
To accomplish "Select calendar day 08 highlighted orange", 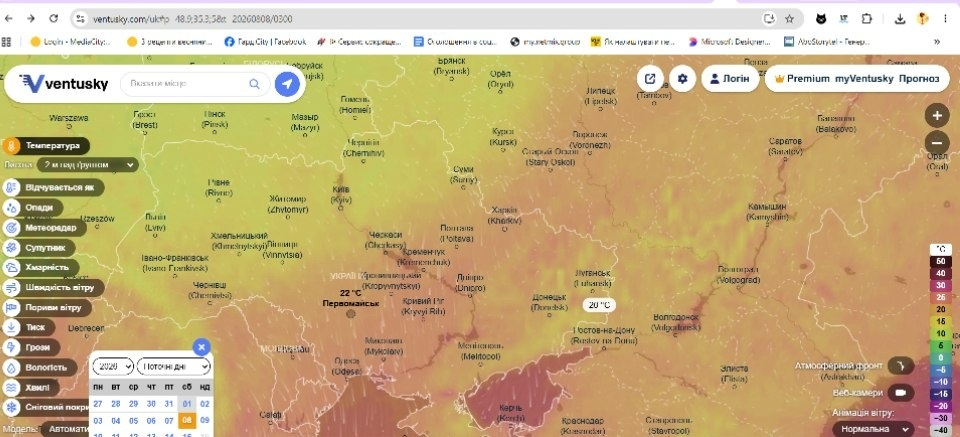I will [x=187, y=420].
